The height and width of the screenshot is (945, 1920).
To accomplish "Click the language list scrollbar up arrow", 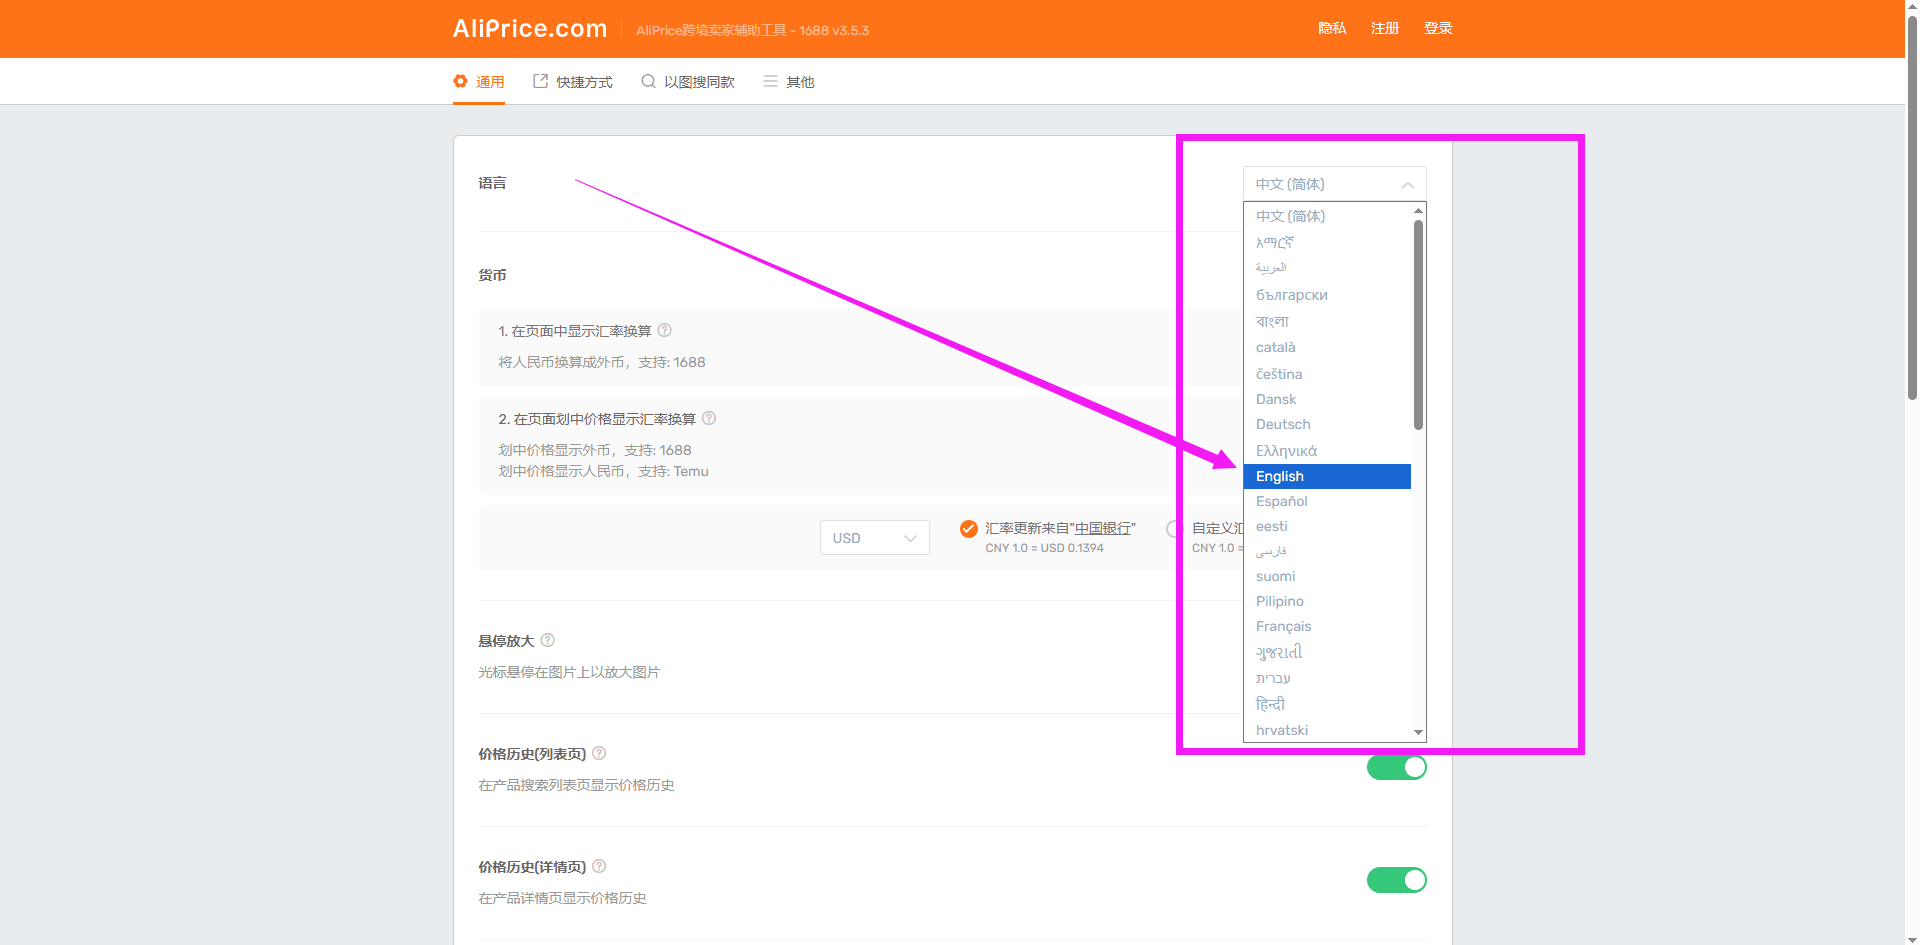I will click(x=1418, y=210).
